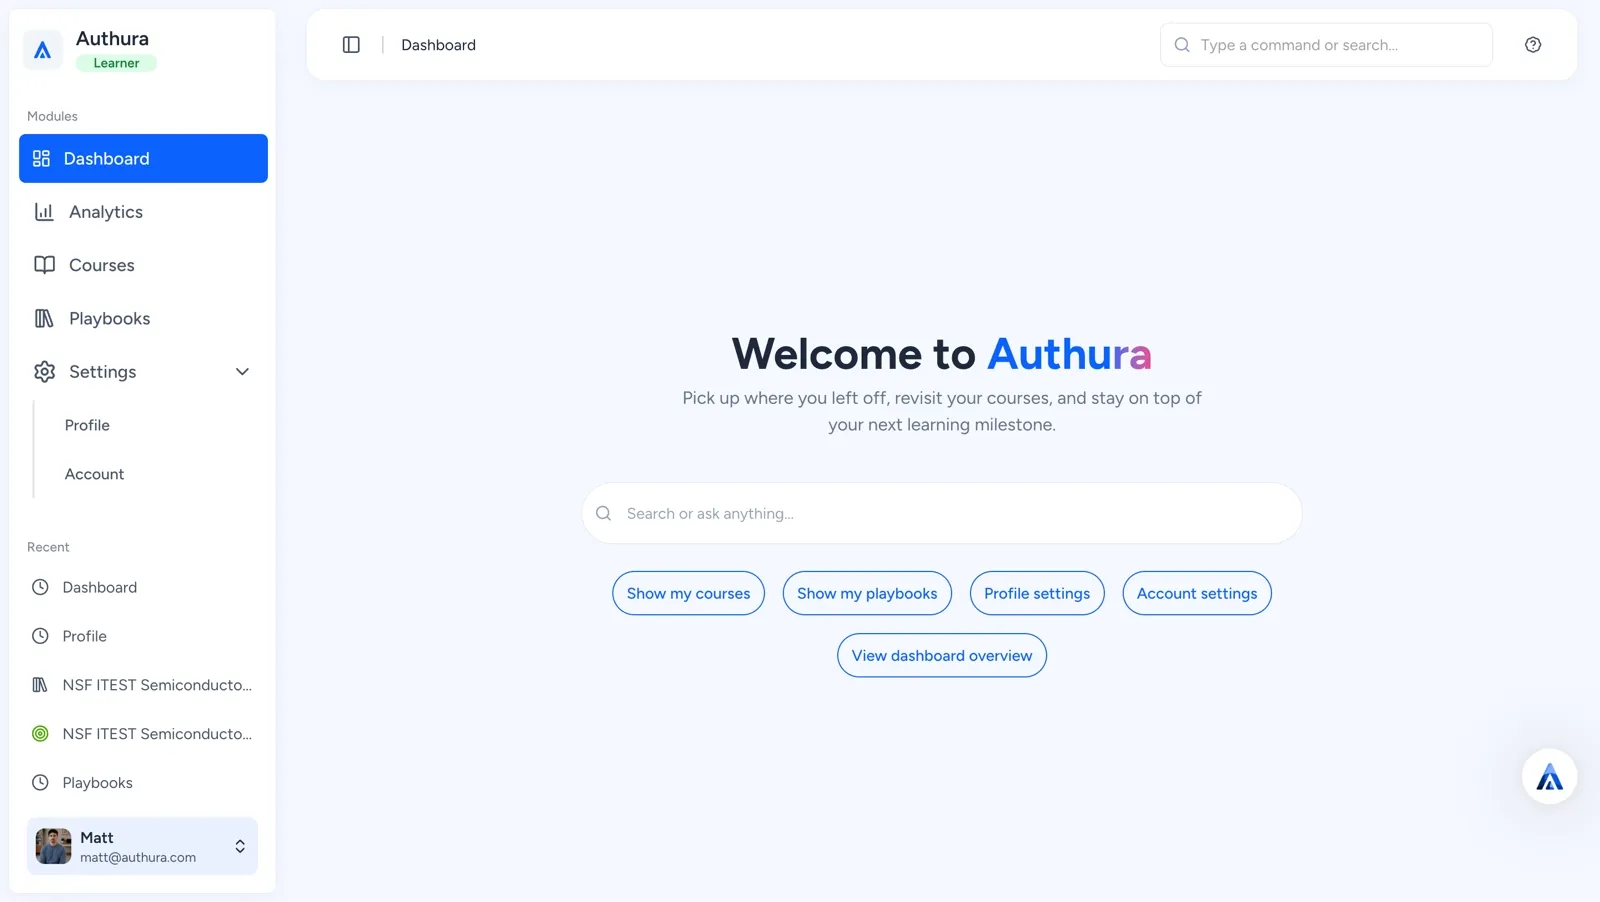This screenshot has height=902, width=1600.
Task: Click the clock icon beside recent Dashboard
Action: 40,587
